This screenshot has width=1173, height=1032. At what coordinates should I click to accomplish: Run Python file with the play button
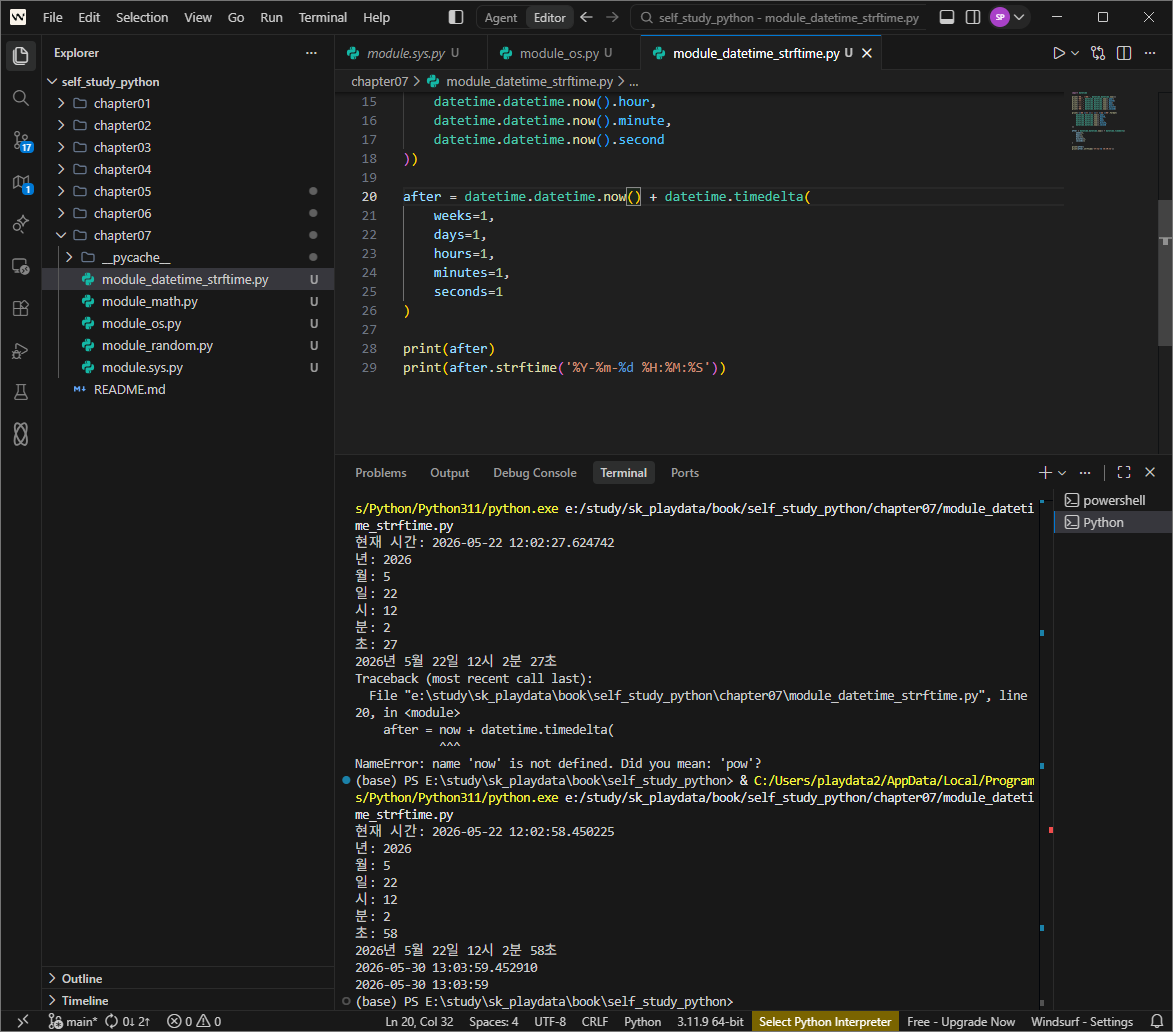point(1058,53)
